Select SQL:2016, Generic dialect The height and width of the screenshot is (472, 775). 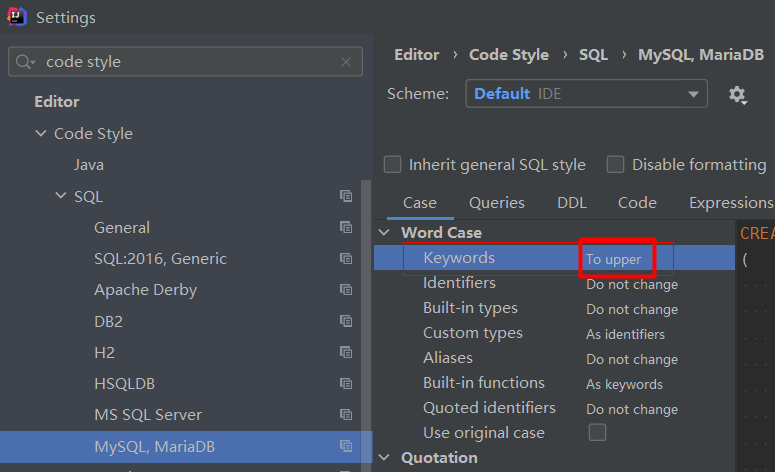point(160,258)
